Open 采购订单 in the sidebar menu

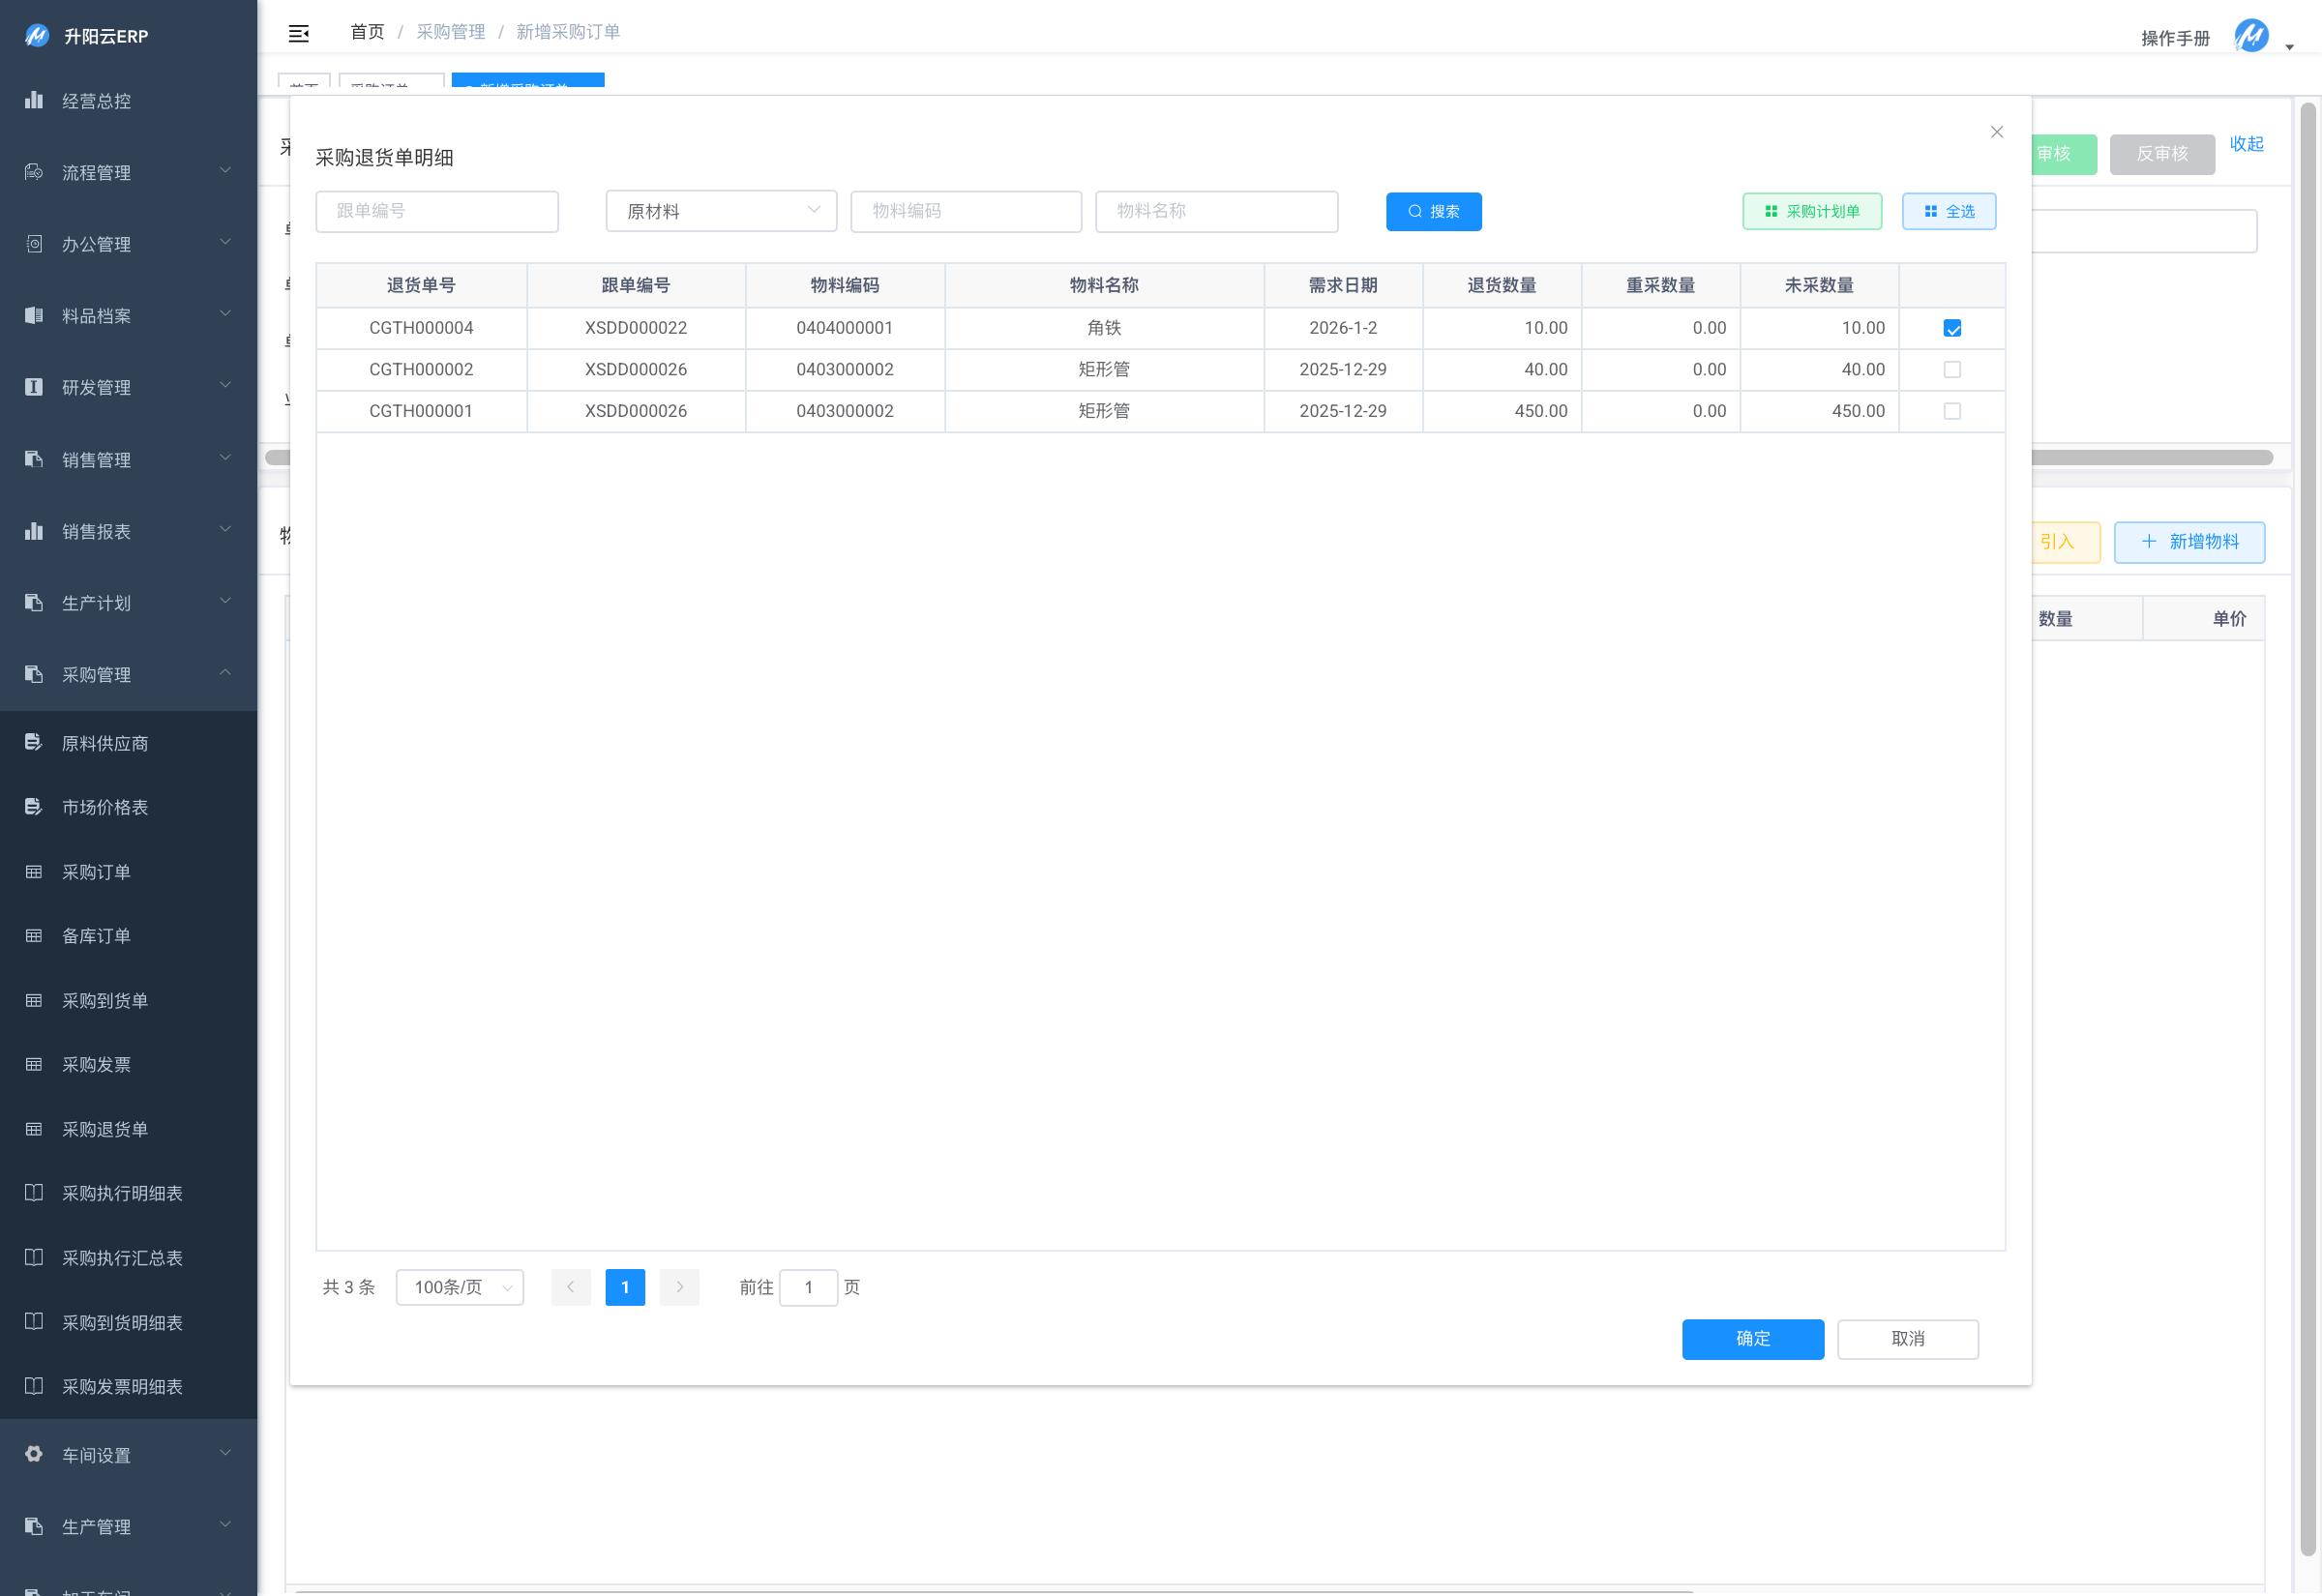[x=96, y=872]
